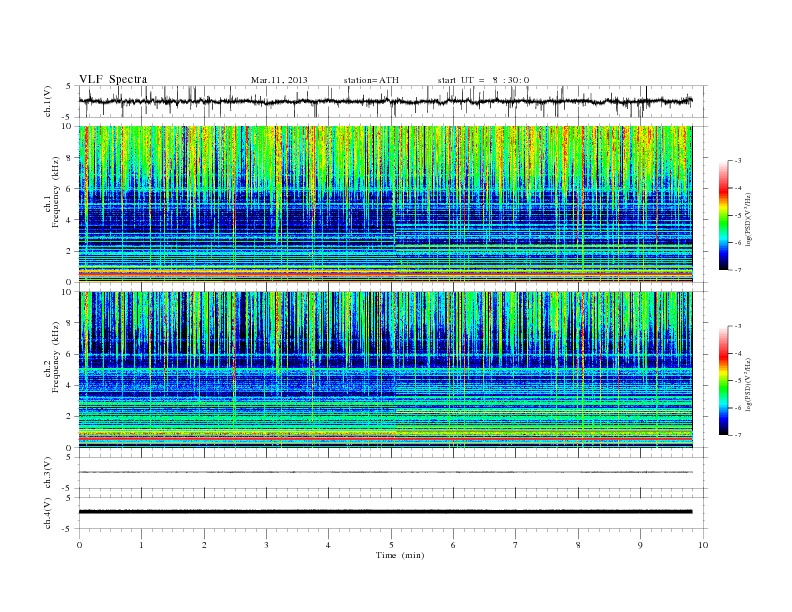Click time axis tick label "9"

640,545
